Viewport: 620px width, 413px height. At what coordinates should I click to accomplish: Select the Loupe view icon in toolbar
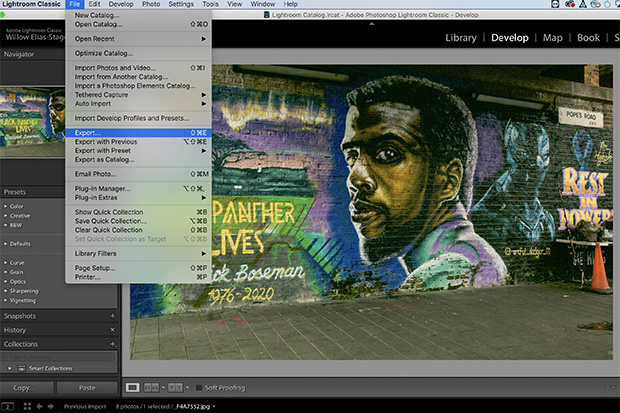tap(132, 388)
